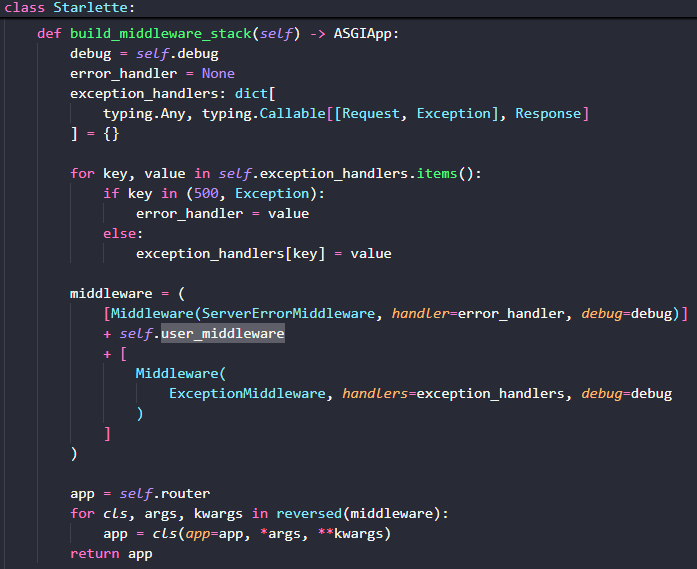The width and height of the screenshot is (697, 569).
Task: Click 'router' in app = self.router
Action: (x=185, y=493)
